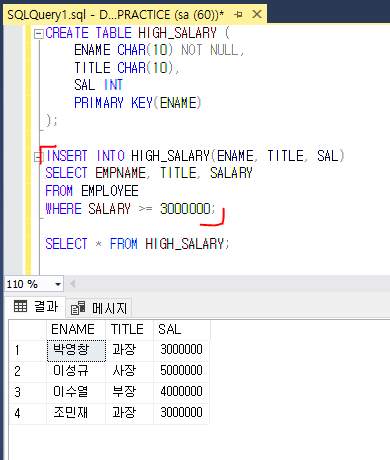Click the 3000000 value in WHERE clause
The width and height of the screenshot is (390, 460).
pos(185,209)
